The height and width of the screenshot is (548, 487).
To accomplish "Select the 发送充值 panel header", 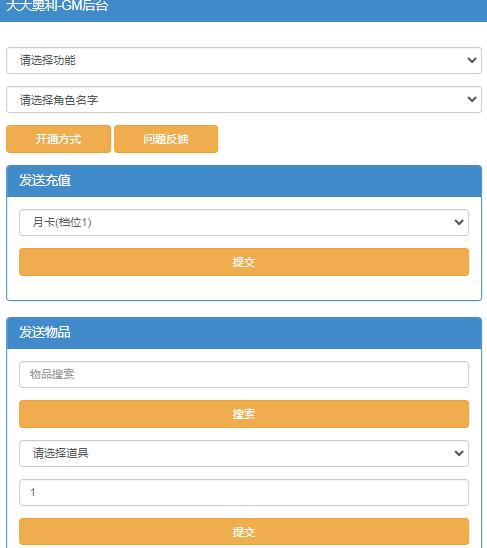I will point(244,181).
